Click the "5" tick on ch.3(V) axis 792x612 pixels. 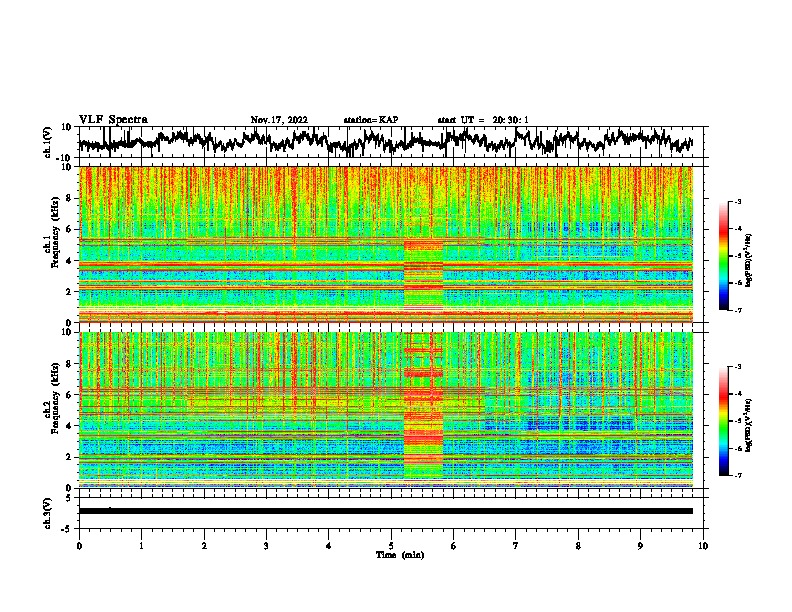click(69, 498)
